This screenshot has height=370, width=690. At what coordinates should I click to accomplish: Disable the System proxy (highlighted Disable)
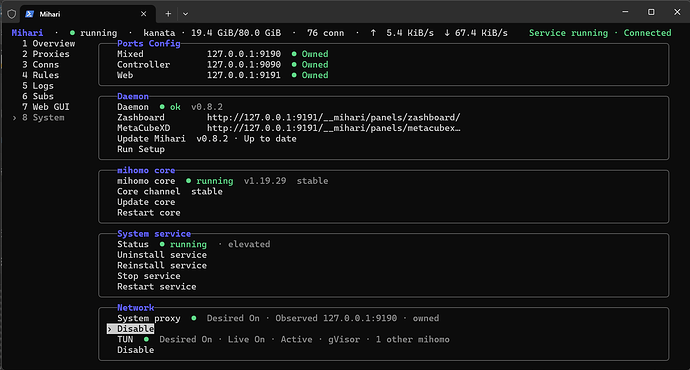click(131, 329)
